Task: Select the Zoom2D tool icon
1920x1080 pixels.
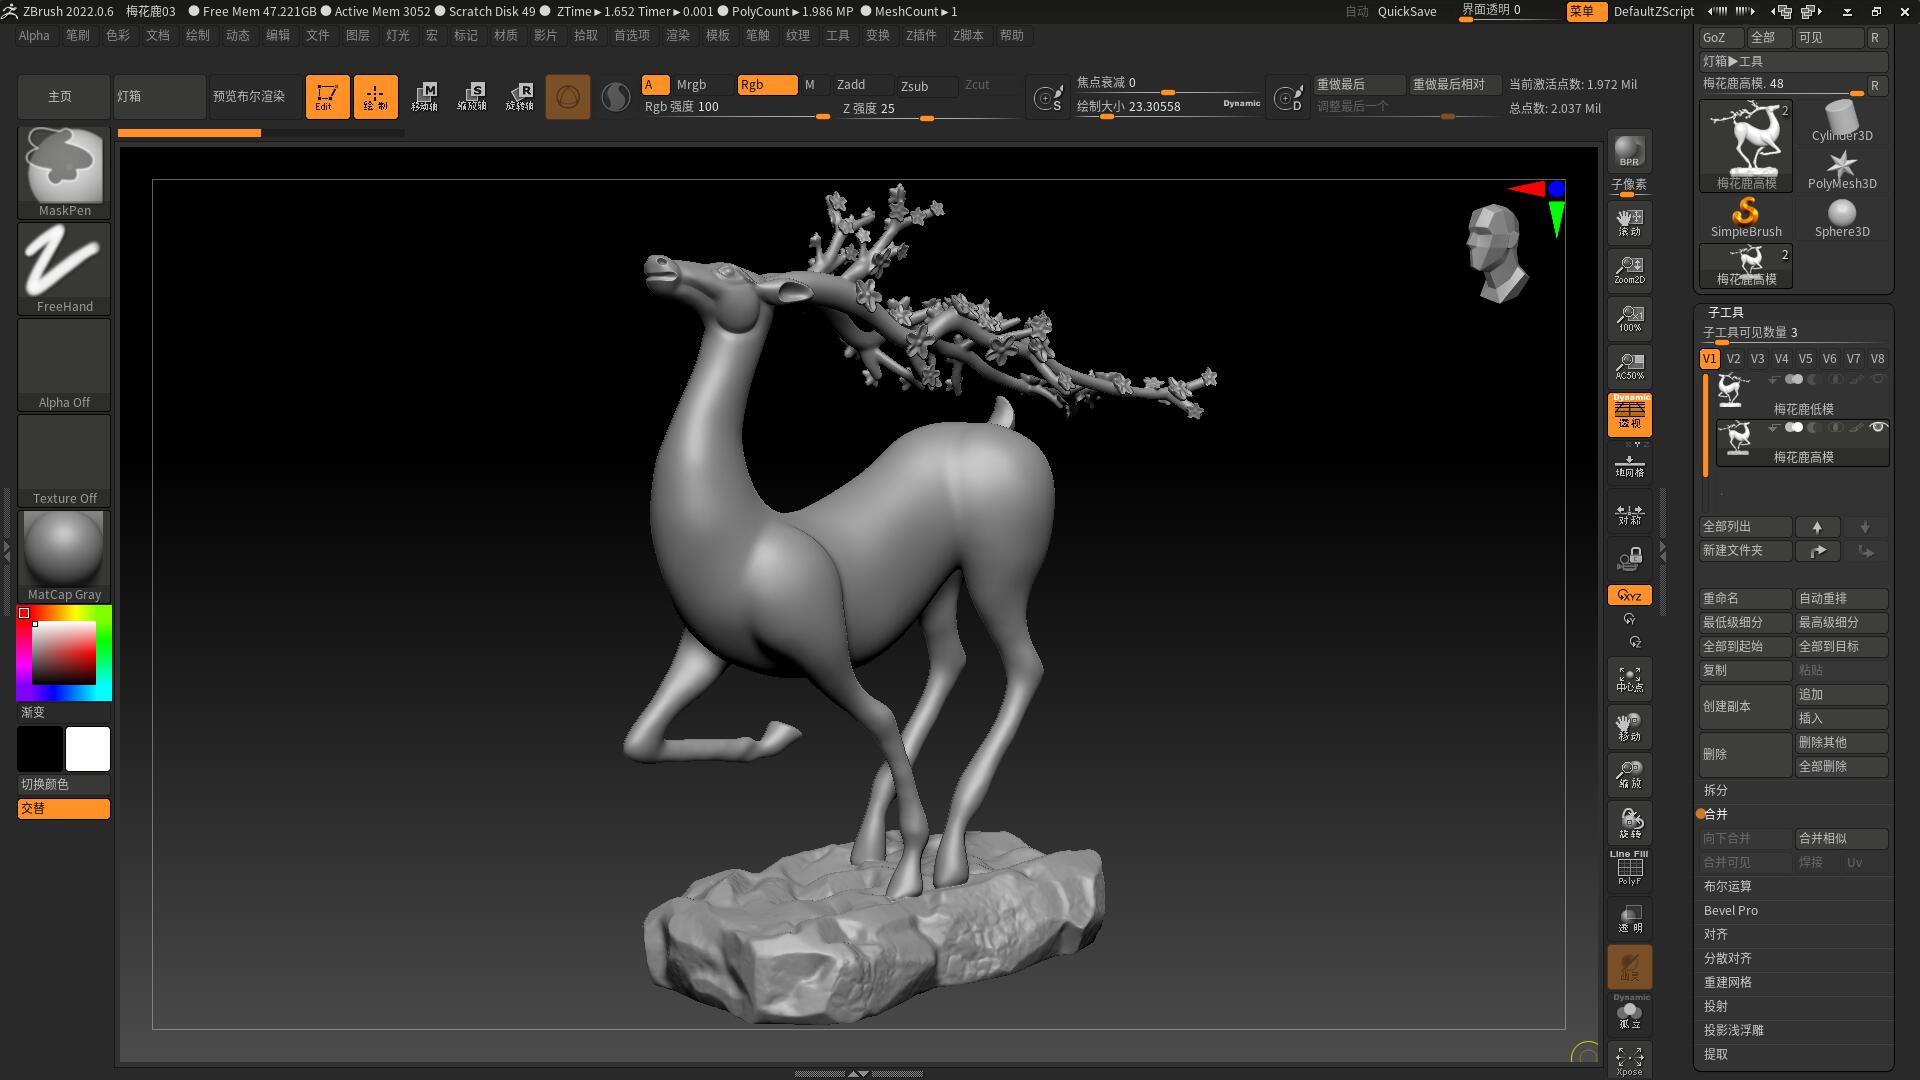Action: coord(1629,270)
